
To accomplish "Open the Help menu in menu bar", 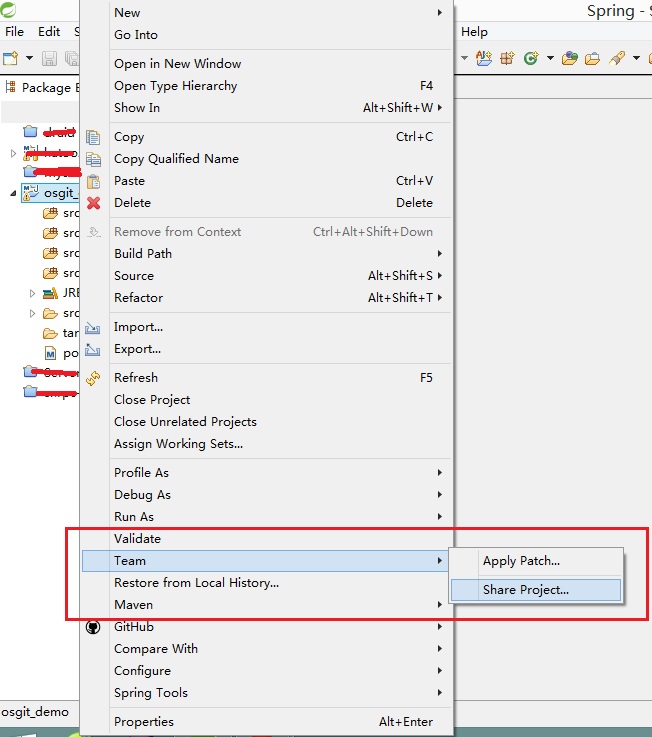I will (x=474, y=32).
